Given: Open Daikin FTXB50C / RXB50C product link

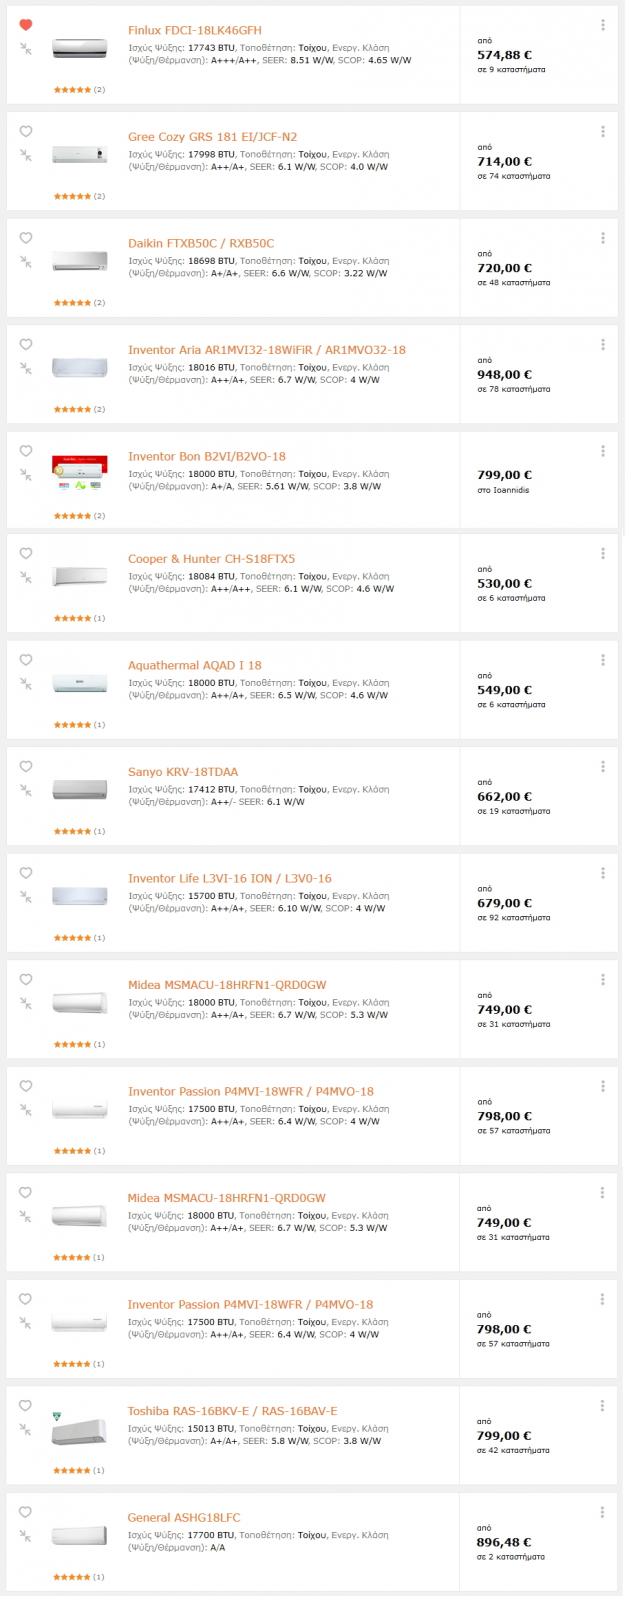Looking at the screenshot, I should click(201, 244).
